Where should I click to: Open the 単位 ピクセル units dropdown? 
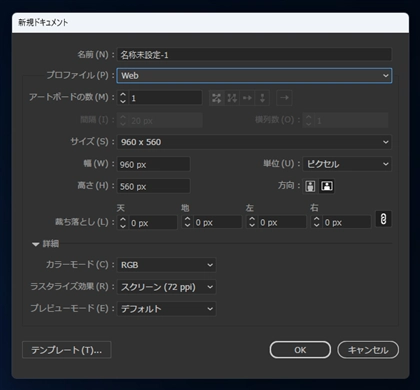point(347,164)
